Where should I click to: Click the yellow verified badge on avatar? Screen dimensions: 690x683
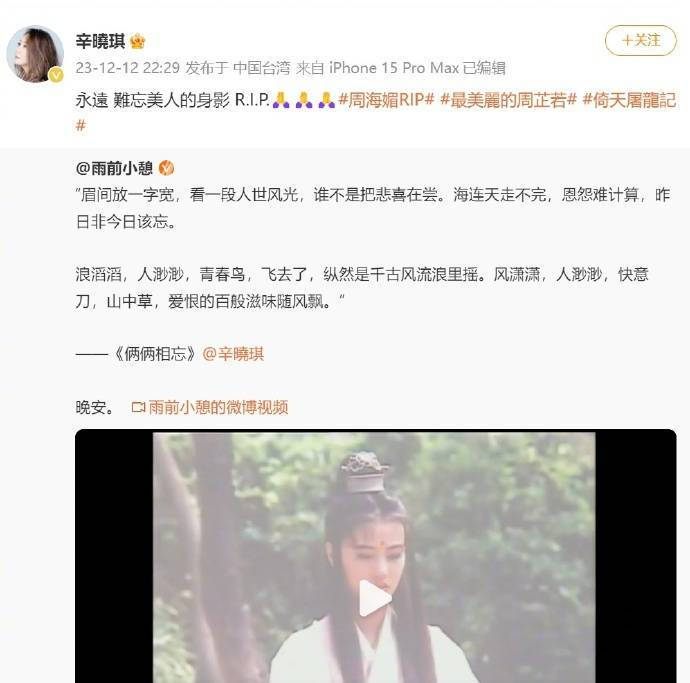point(56,75)
